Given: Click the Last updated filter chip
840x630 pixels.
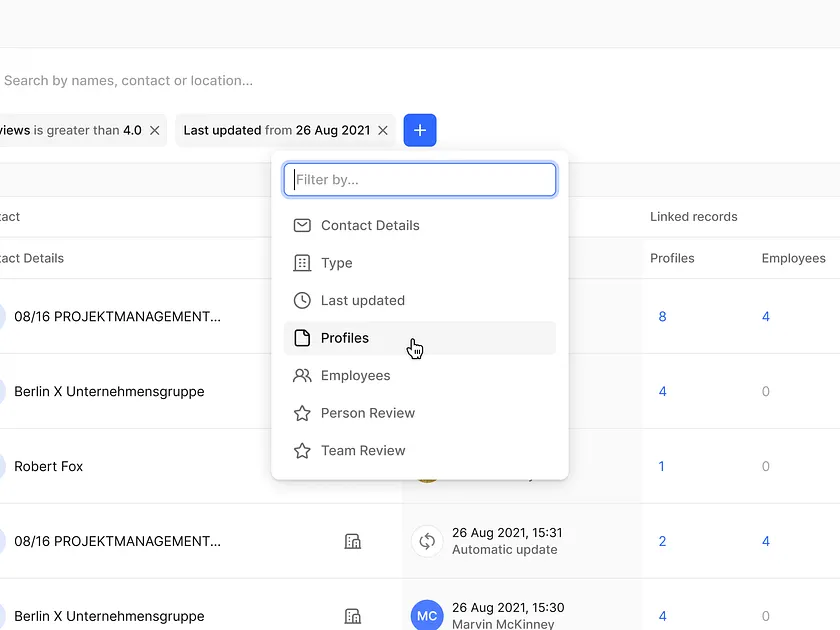Looking at the screenshot, I should 275,130.
